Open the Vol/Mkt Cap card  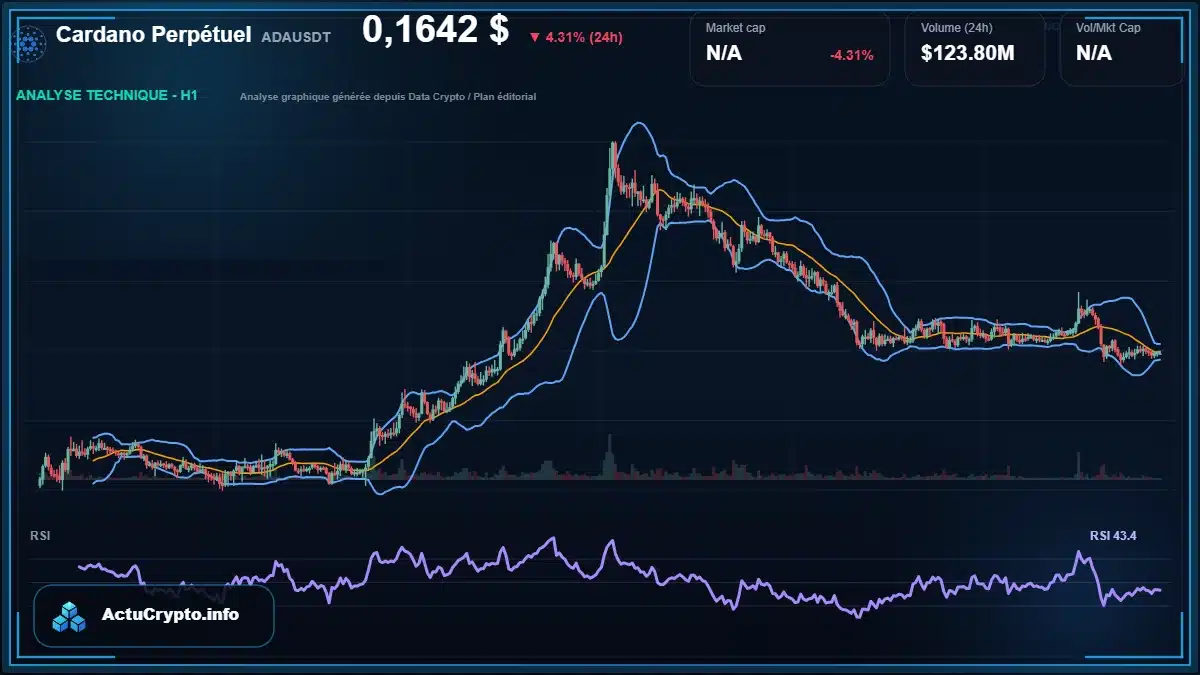(1121, 49)
